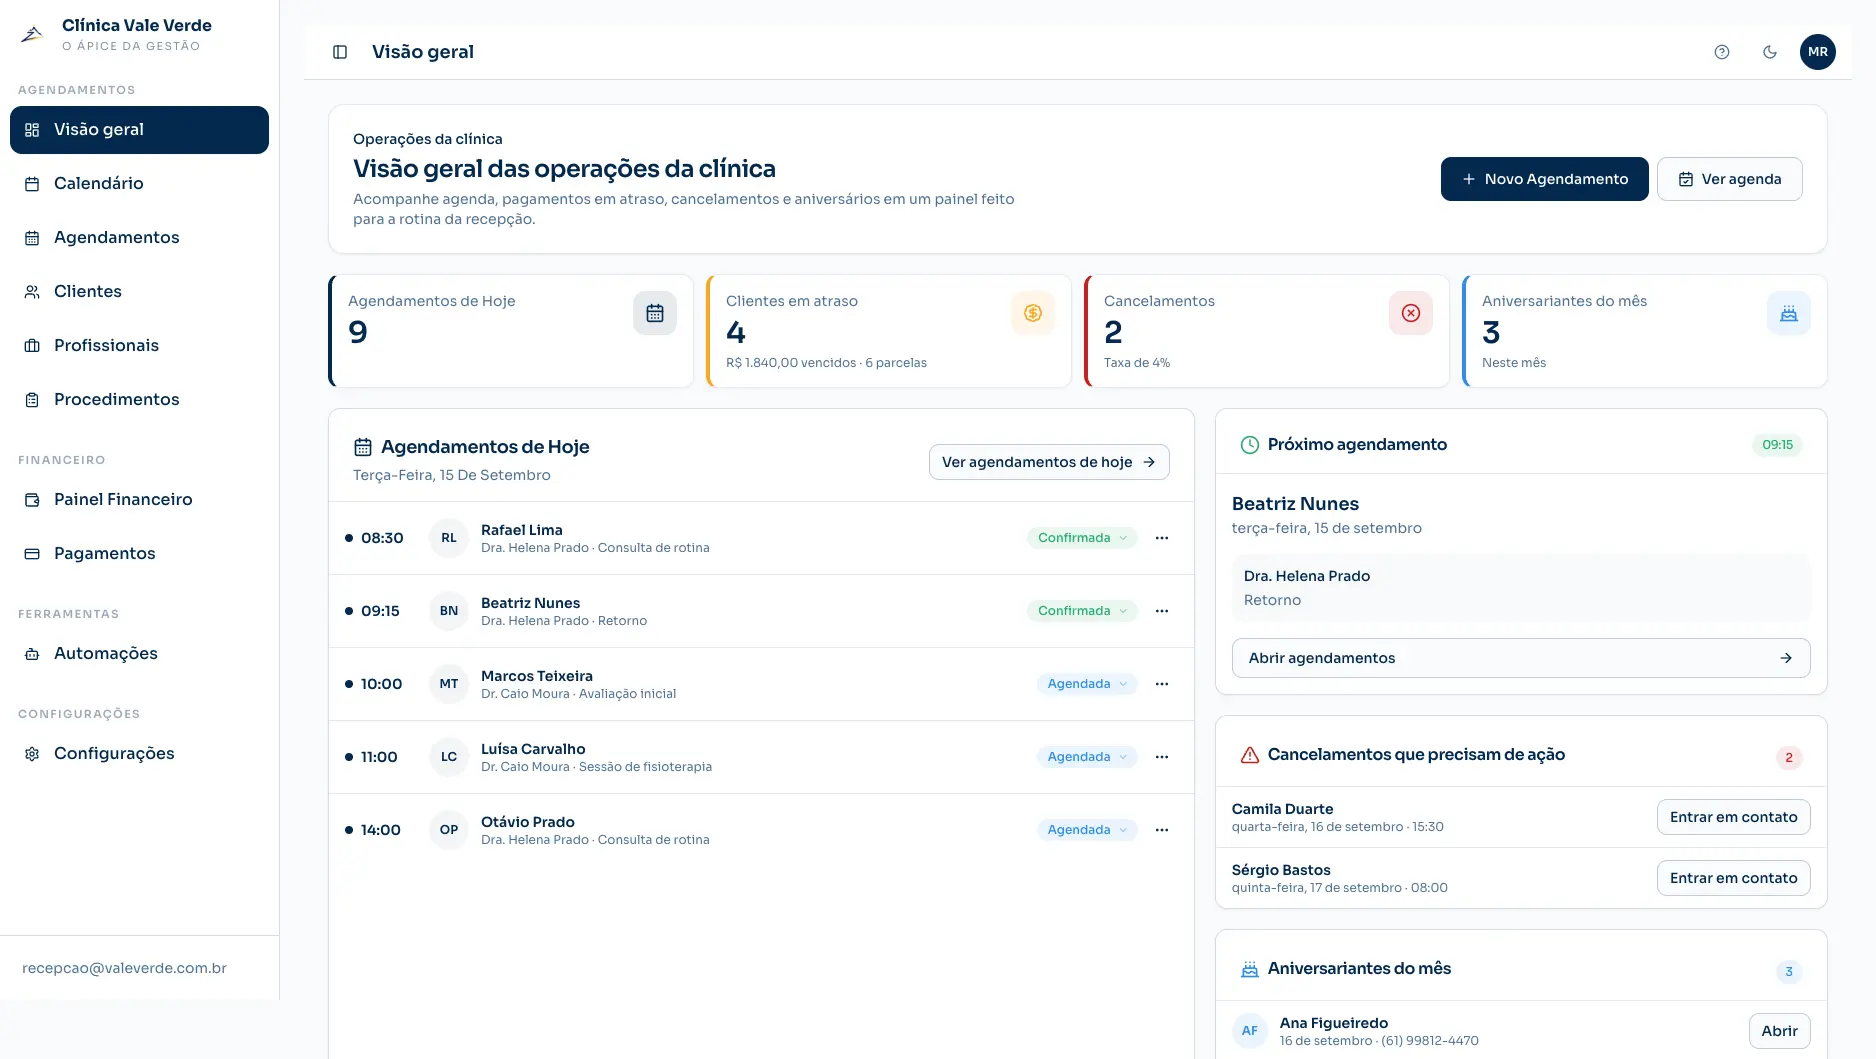Expand Agendada status dropdown for Luísa Carvalho
Image resolution: width=1876 pixels, height=1059 pixels.
point(1087,757)
